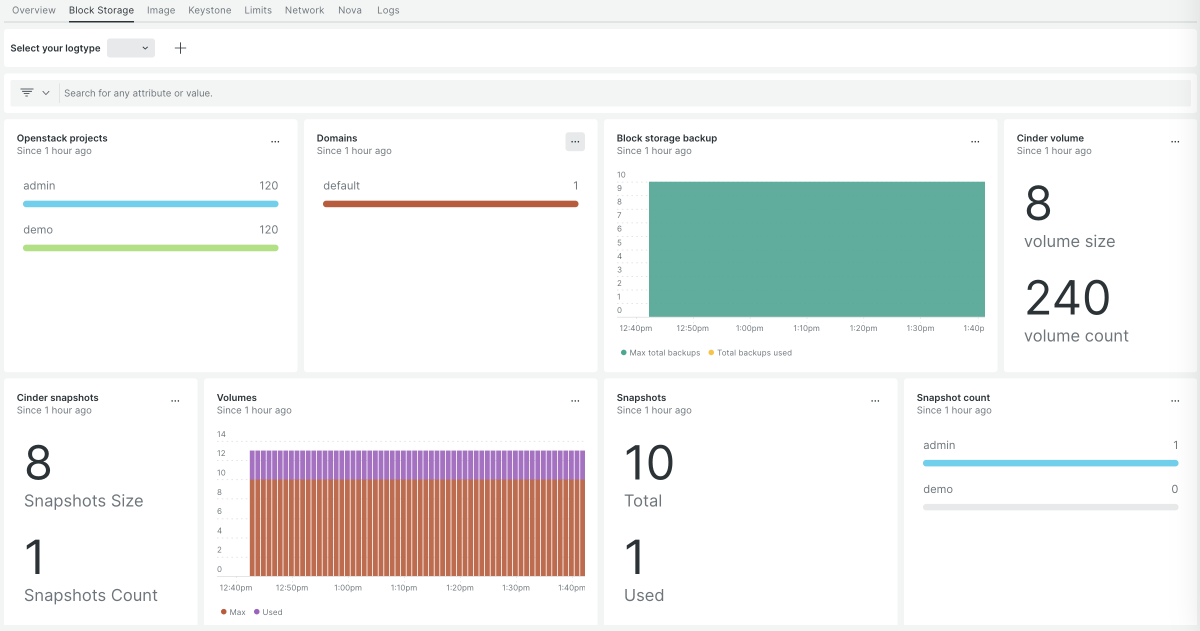Click the filter icon beside the search bar
Image resolution: width=1200 pixels, height=631 pixels.
[27, 92]
